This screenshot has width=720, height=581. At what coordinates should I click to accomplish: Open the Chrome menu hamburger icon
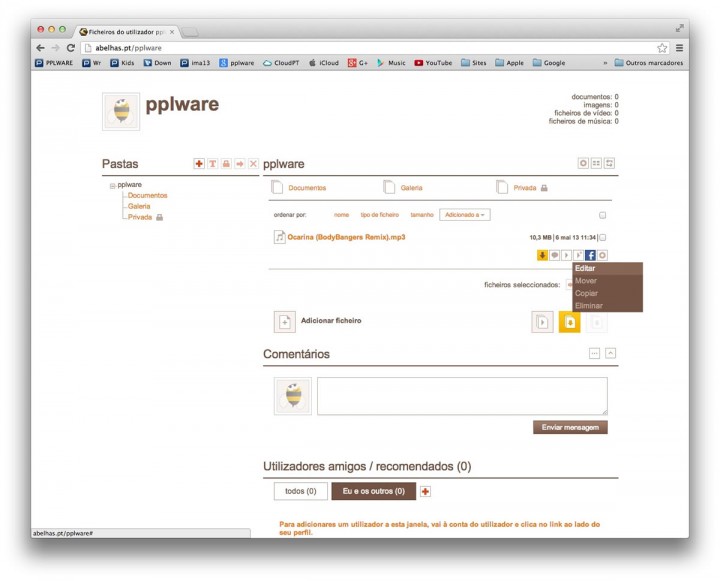(680, 48)
